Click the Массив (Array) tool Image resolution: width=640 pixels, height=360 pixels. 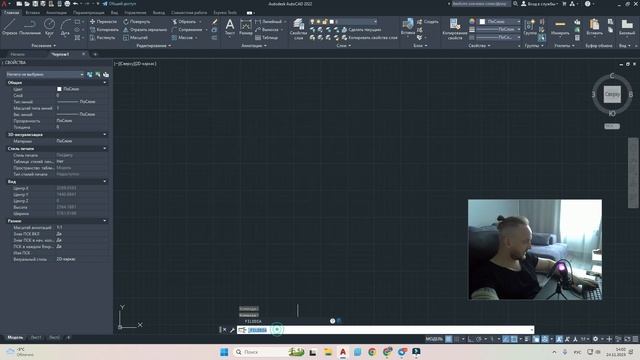coord(182,38)
